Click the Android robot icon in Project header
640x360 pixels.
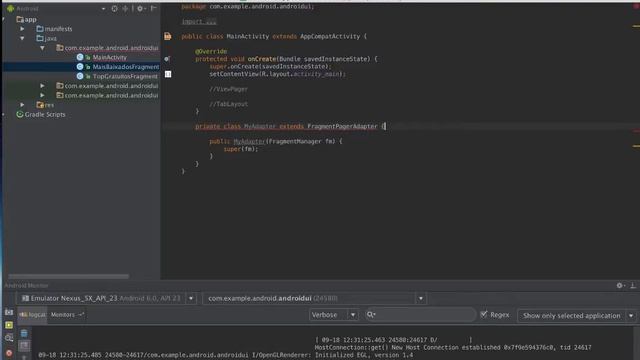[x=10, y=9]
